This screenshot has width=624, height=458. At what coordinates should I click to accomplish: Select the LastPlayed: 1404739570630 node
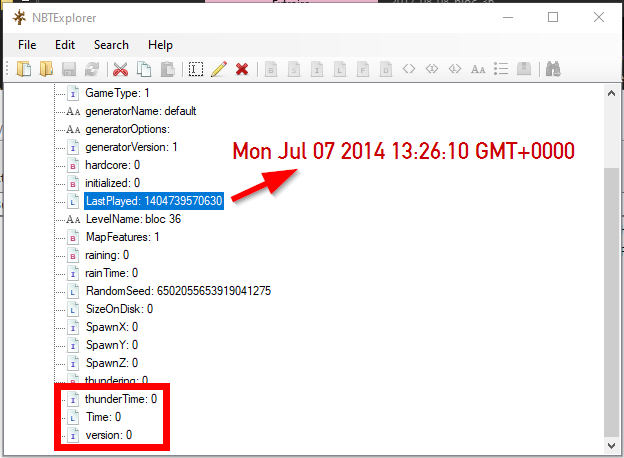[154, 201]
